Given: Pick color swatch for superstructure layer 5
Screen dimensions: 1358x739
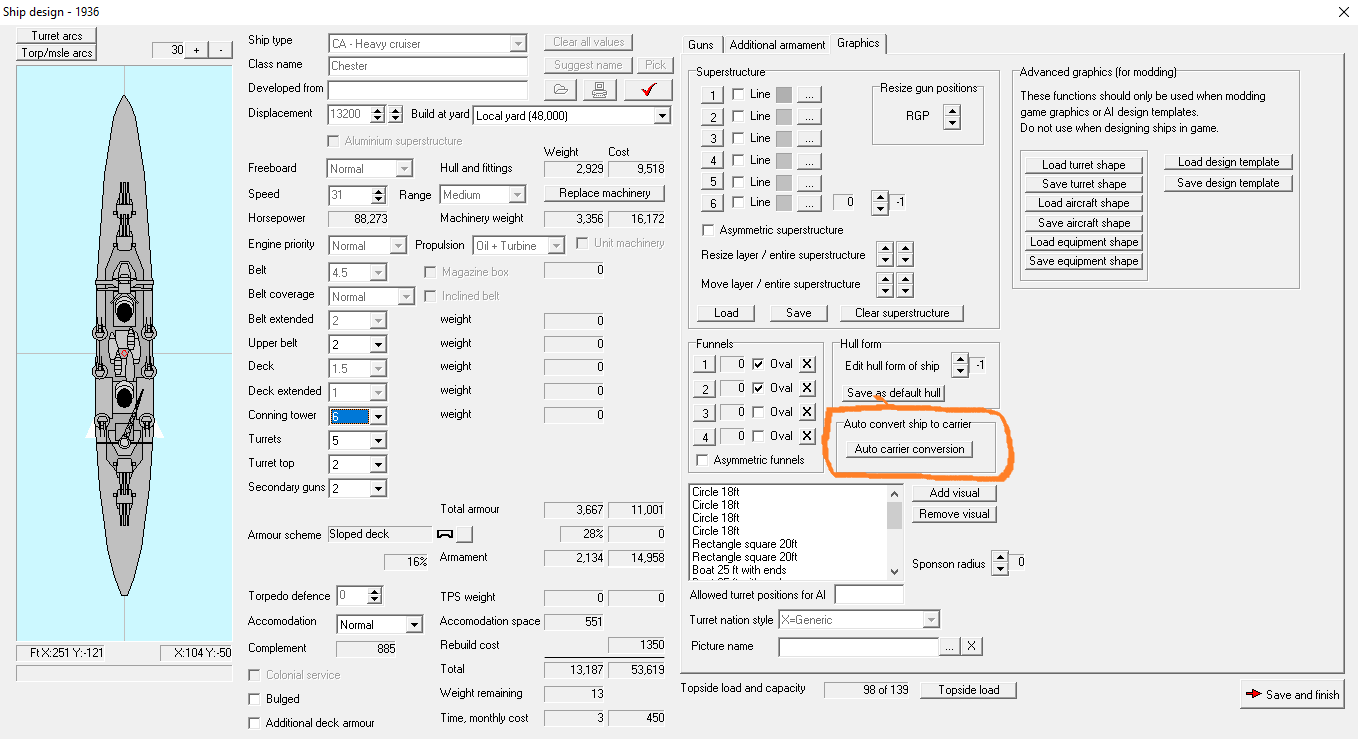Looking at the screenshot, I should click(785, 182).
